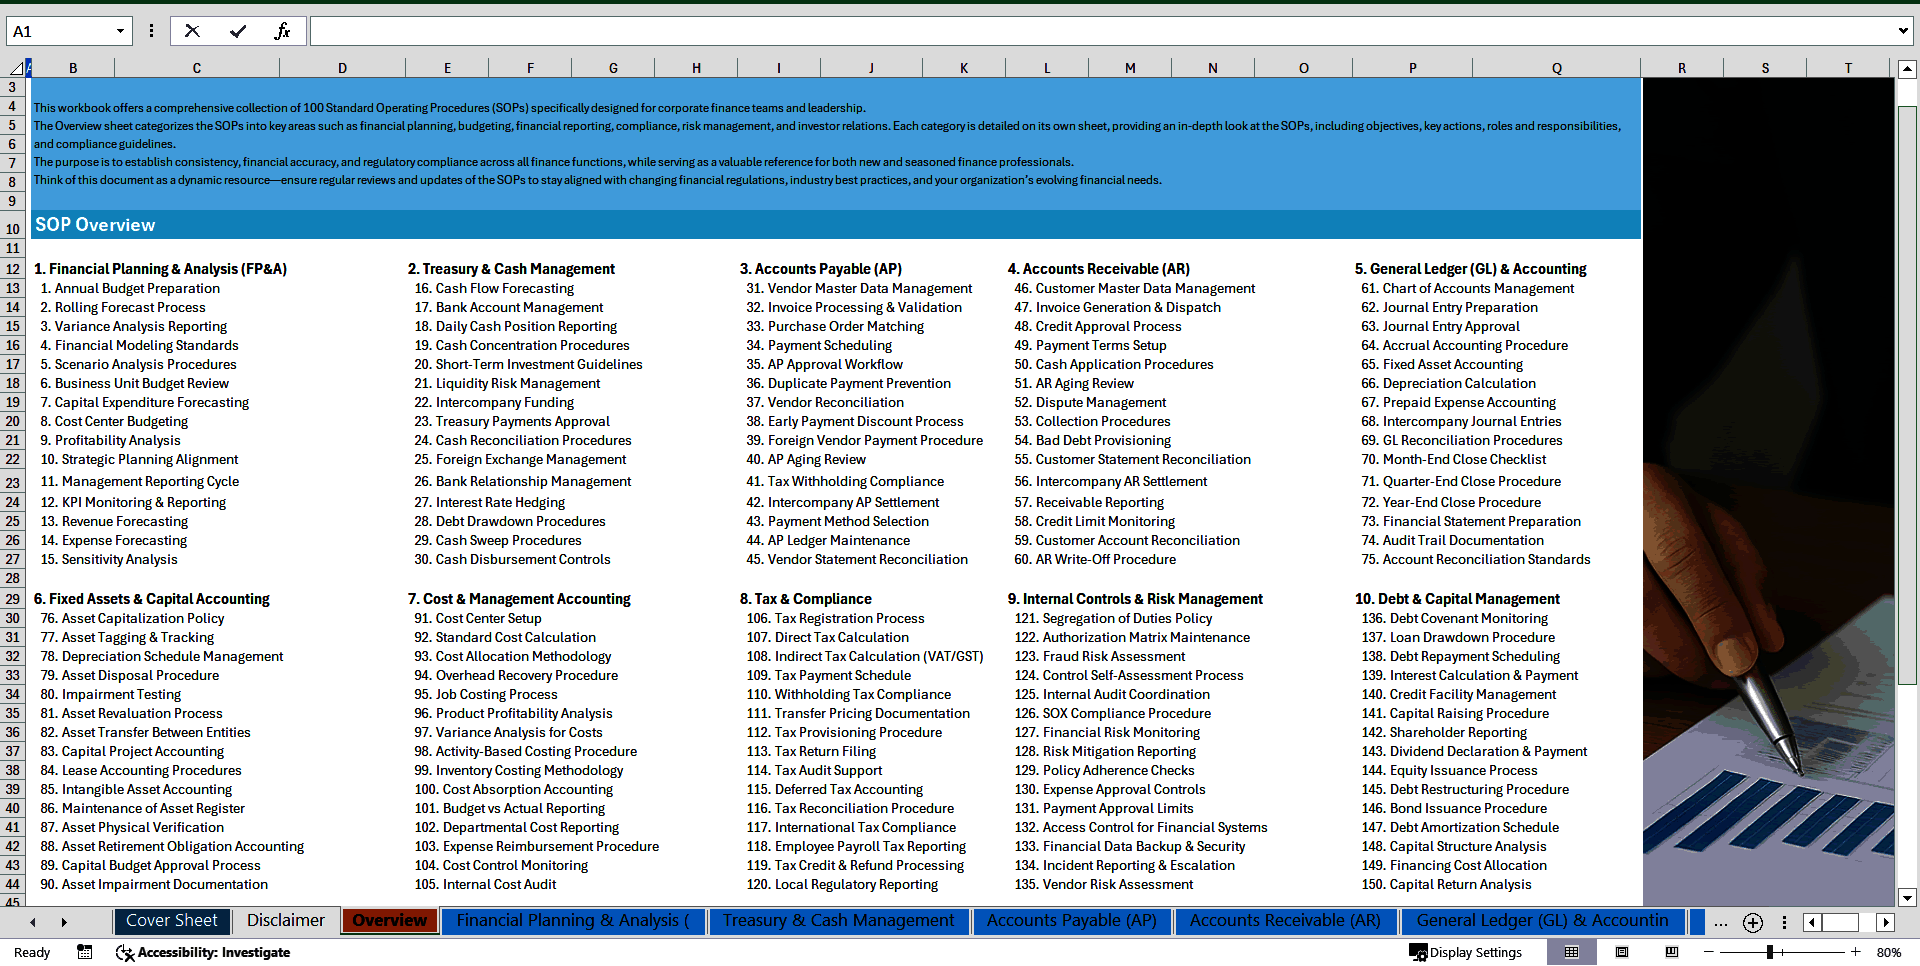This screenshot has width=1920, height=966.
Task: Run Accessibility: Investigate check
Action: coord(203,952)
